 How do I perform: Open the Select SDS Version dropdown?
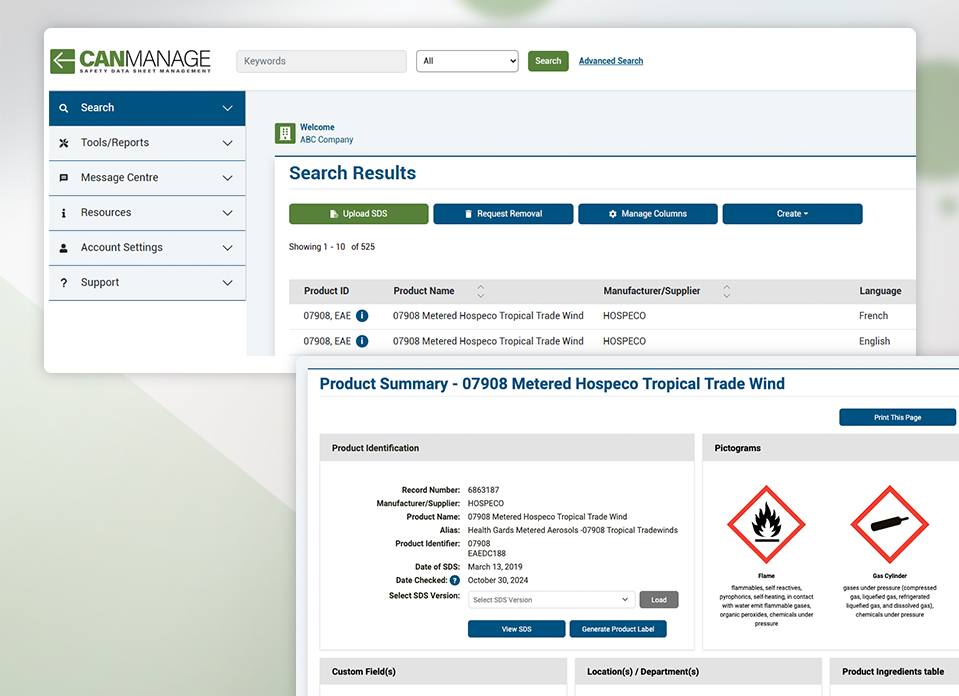552,600
